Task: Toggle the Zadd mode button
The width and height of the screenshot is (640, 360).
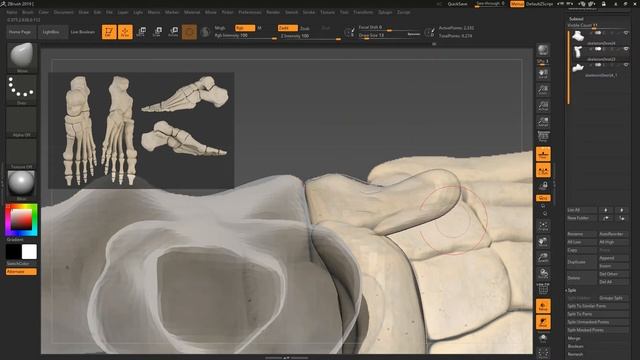Action: (288, 28)
